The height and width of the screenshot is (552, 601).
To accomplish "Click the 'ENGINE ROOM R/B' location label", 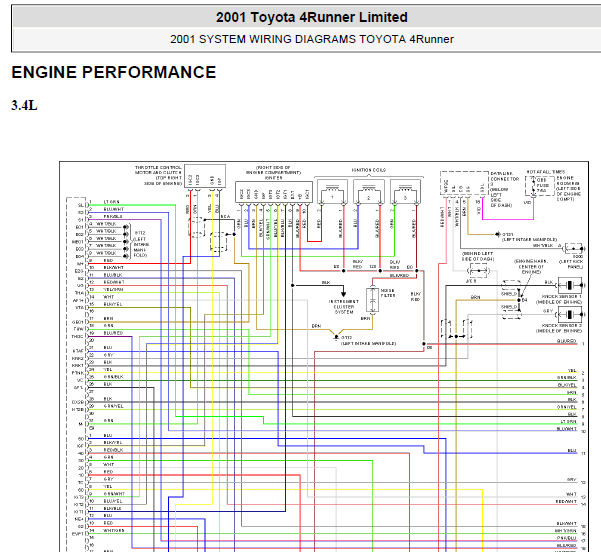I will coord(568,181).
